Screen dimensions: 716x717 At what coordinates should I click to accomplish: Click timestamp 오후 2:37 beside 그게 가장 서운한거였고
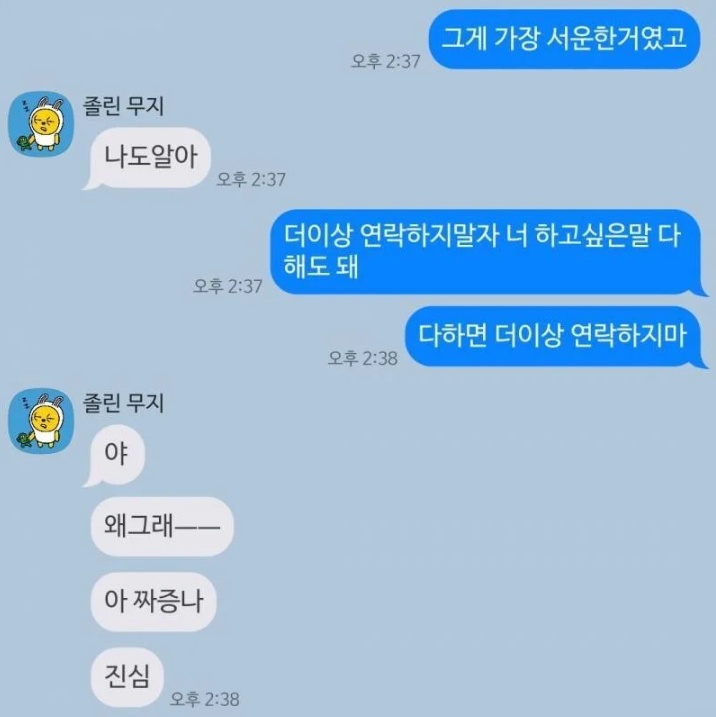[x=385, y=61]
